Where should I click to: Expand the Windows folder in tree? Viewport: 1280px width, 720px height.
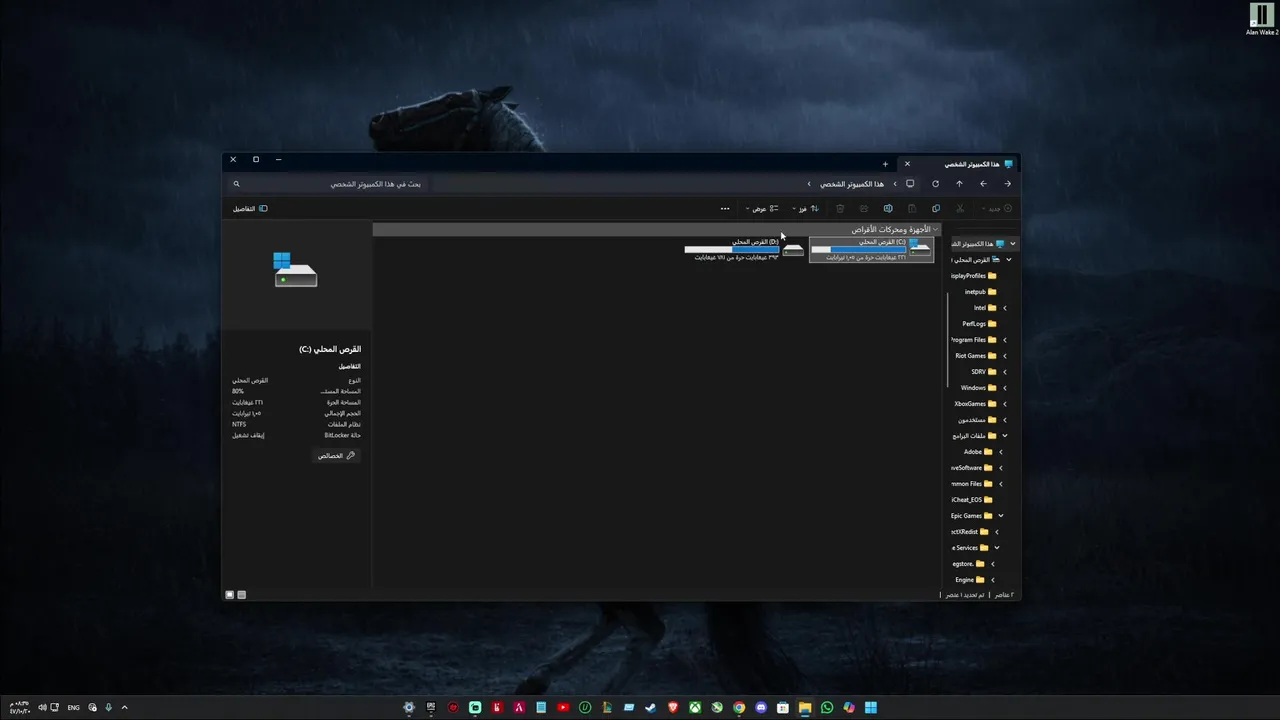[x=1004, y=388]
